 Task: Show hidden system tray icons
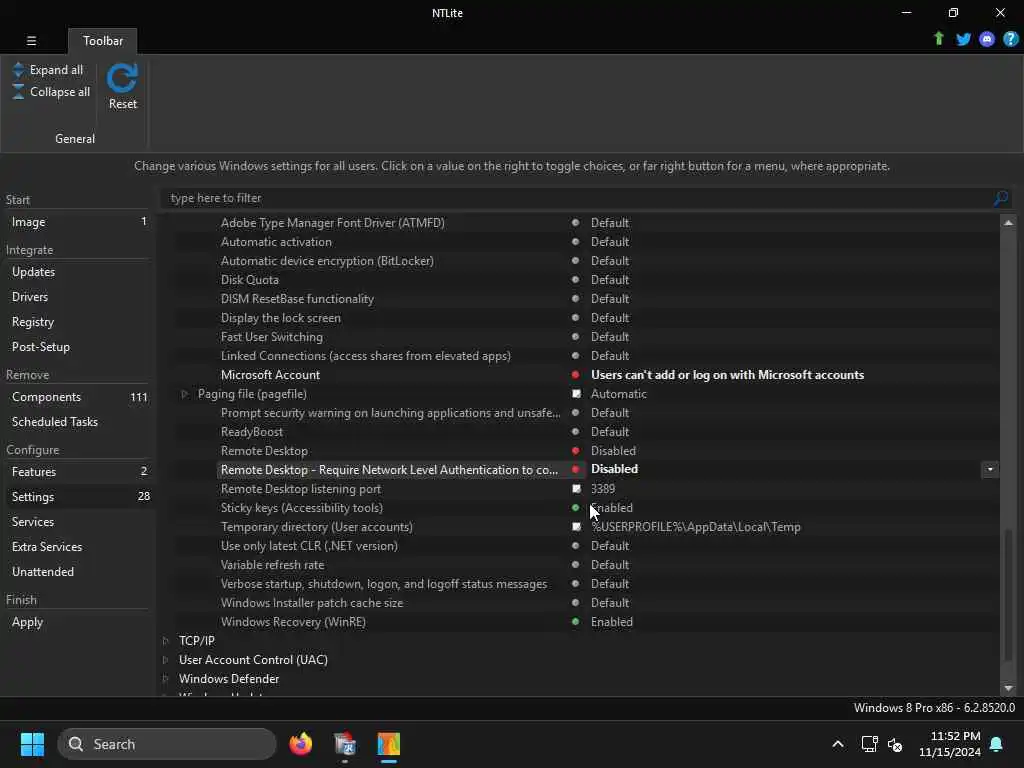point(837,744)
